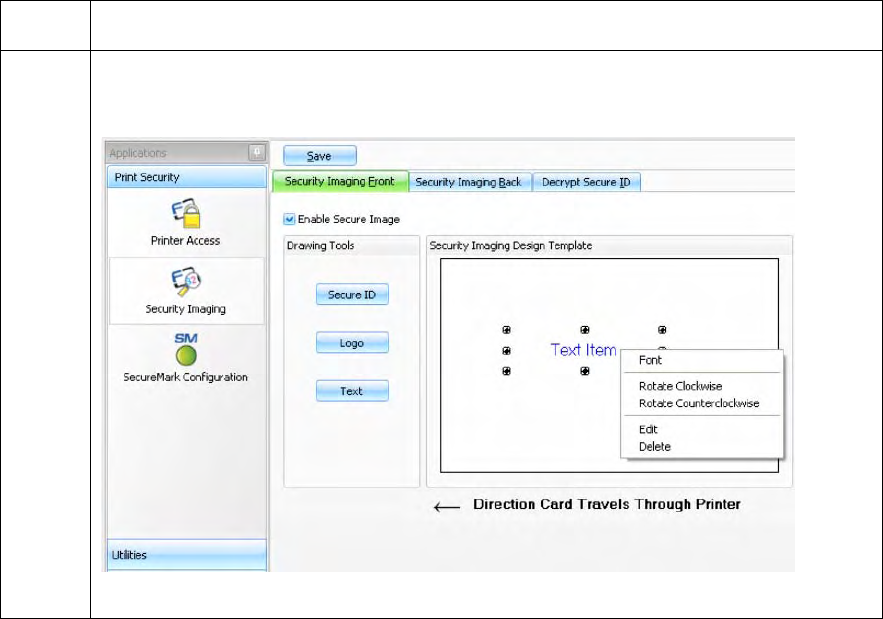Click the Security Imaging Design Template heading

coord(511,246)
